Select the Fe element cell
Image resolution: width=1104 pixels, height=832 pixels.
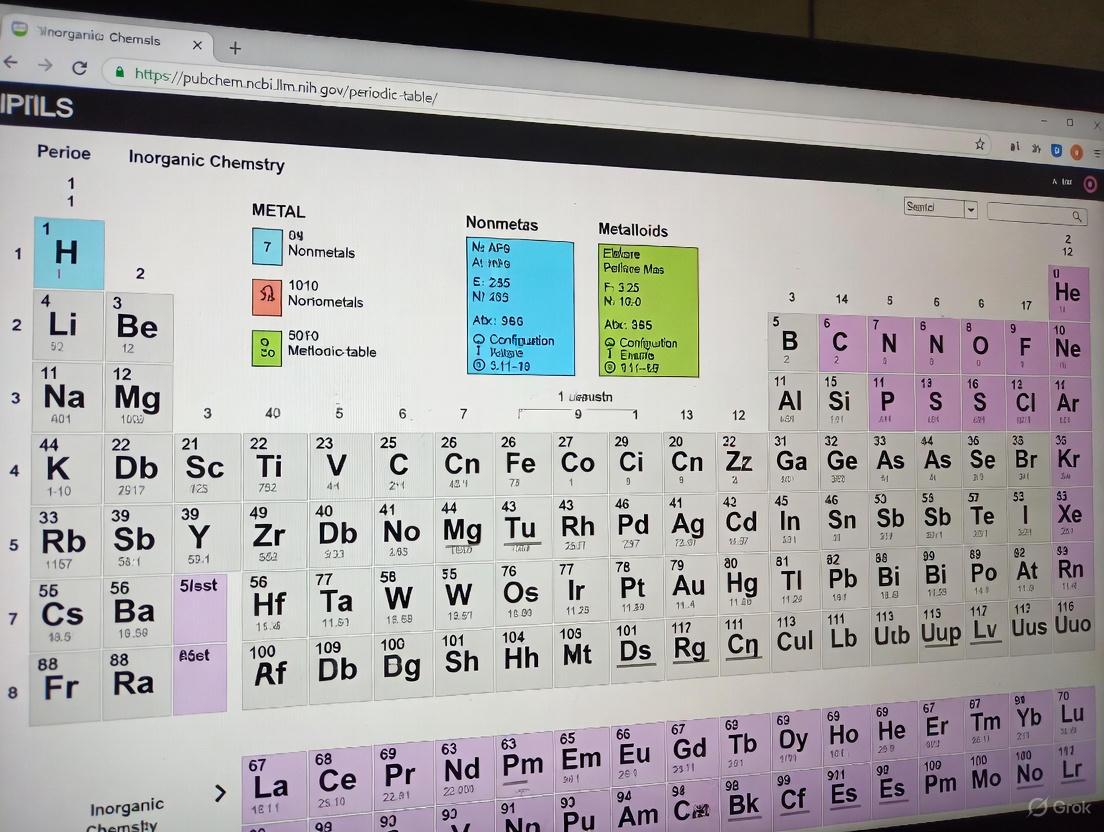(522, 463)
